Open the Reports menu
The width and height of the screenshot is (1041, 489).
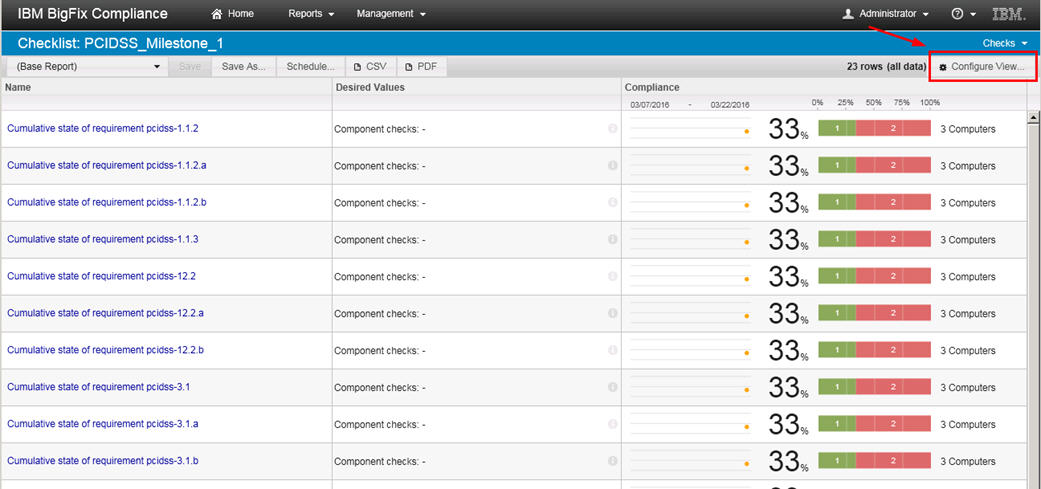[311, 14]
